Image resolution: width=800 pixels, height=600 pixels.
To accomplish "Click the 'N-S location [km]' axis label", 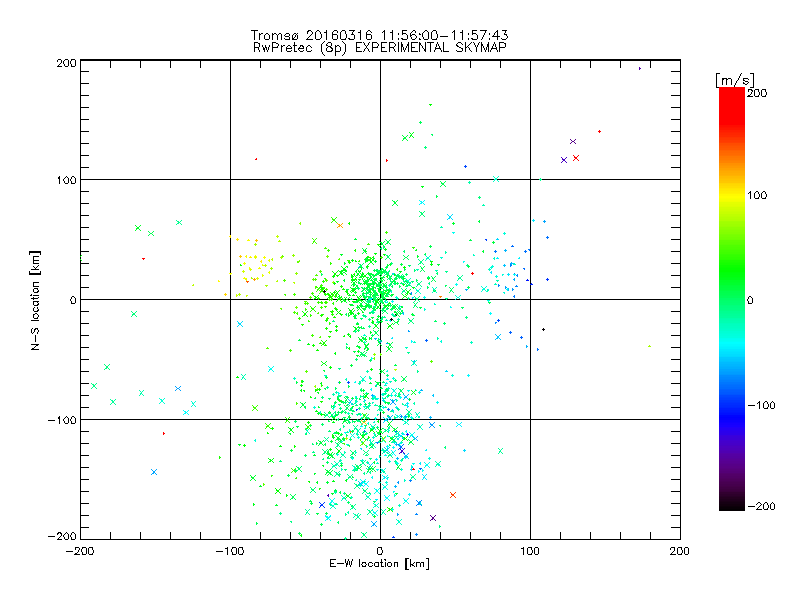I will coord(35,300).
